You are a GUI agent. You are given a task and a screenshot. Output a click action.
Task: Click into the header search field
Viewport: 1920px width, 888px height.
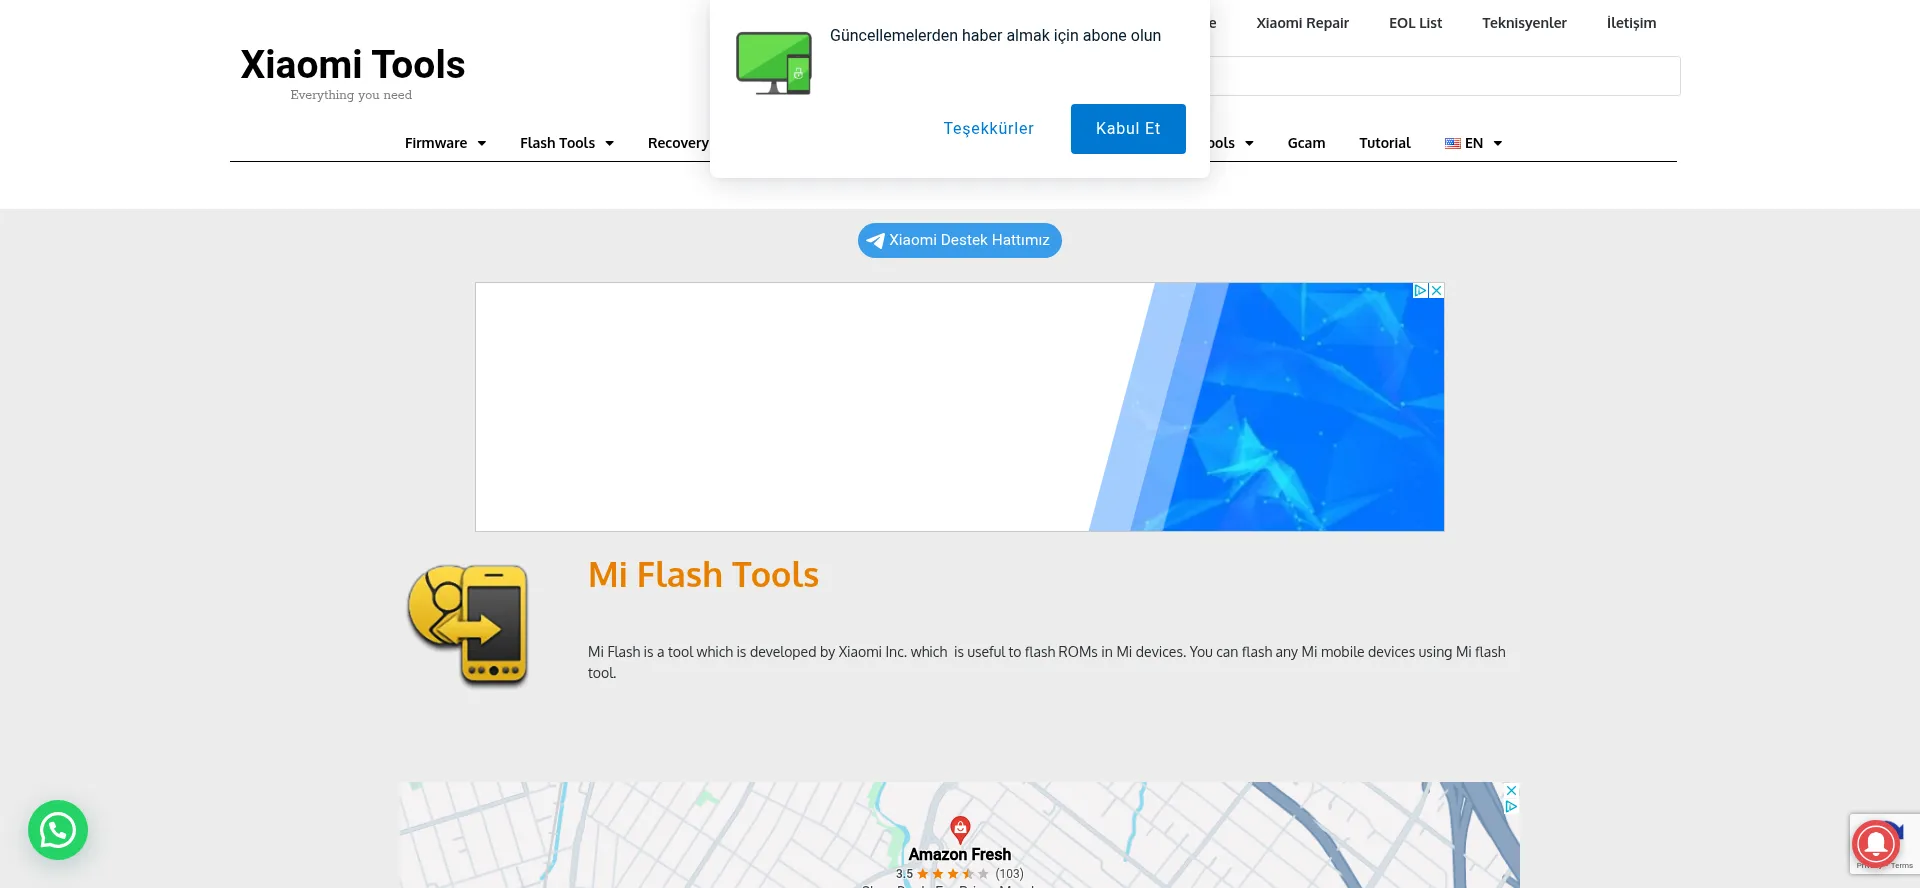(1445, 76)
